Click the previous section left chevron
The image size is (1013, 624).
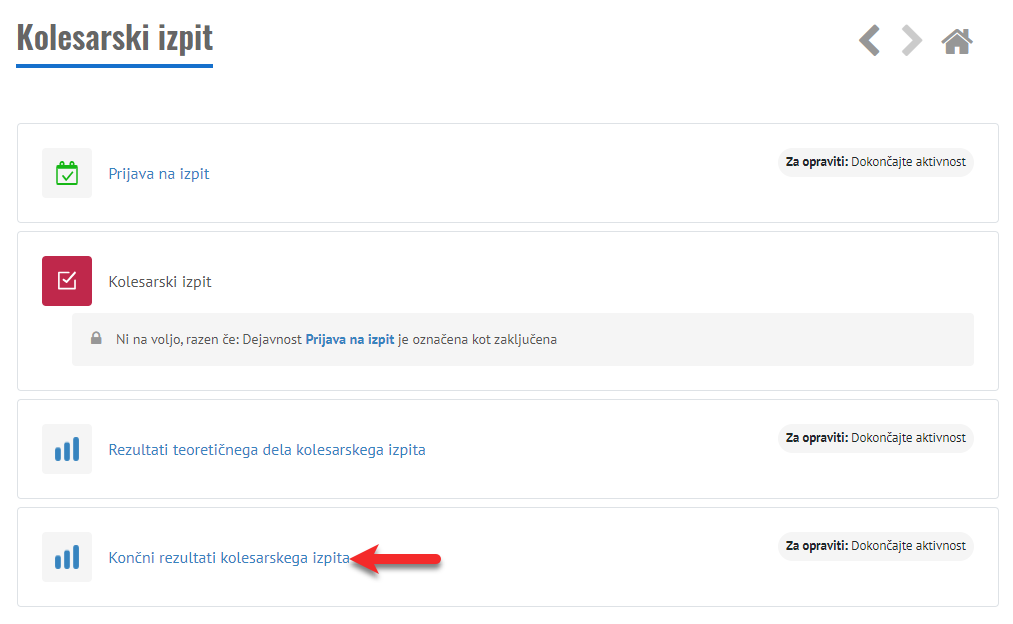point(870,41)
